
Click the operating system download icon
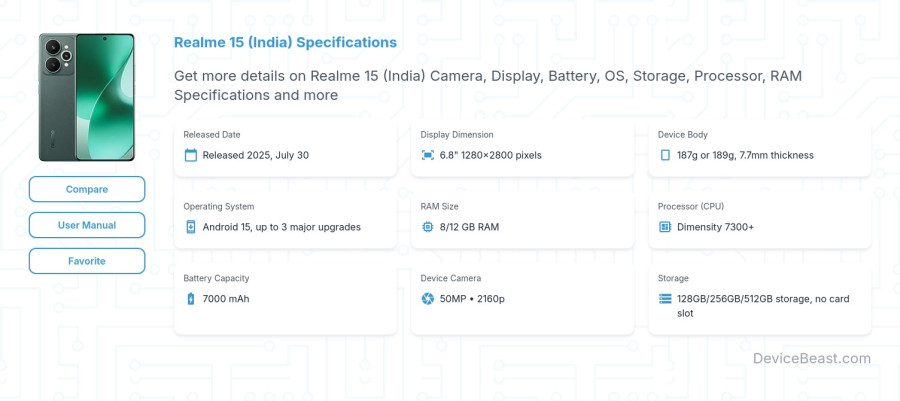pos(191,227)
